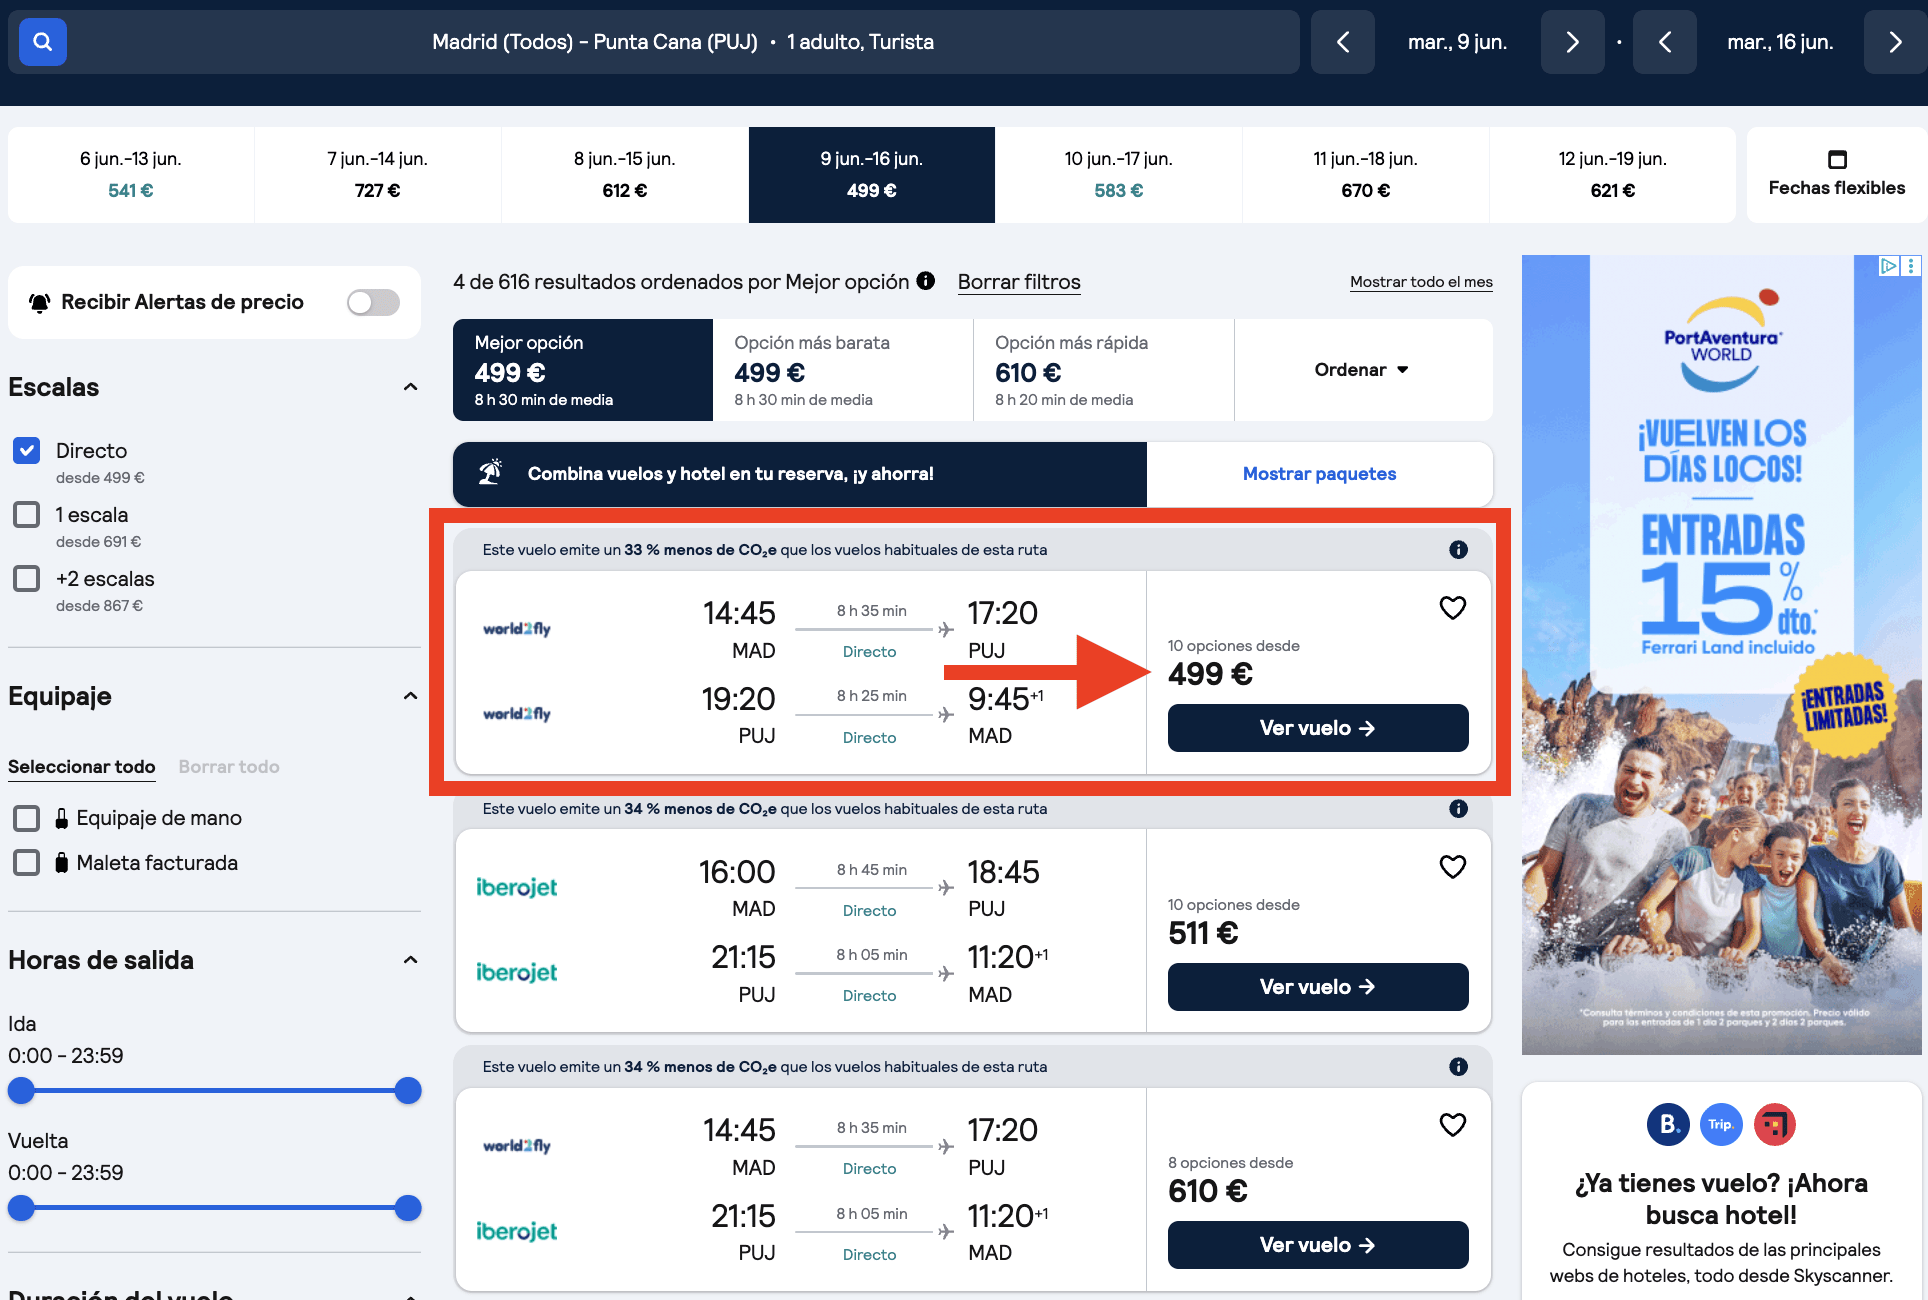Select the Opción más rápida tab

click(x=1103, y=370)
